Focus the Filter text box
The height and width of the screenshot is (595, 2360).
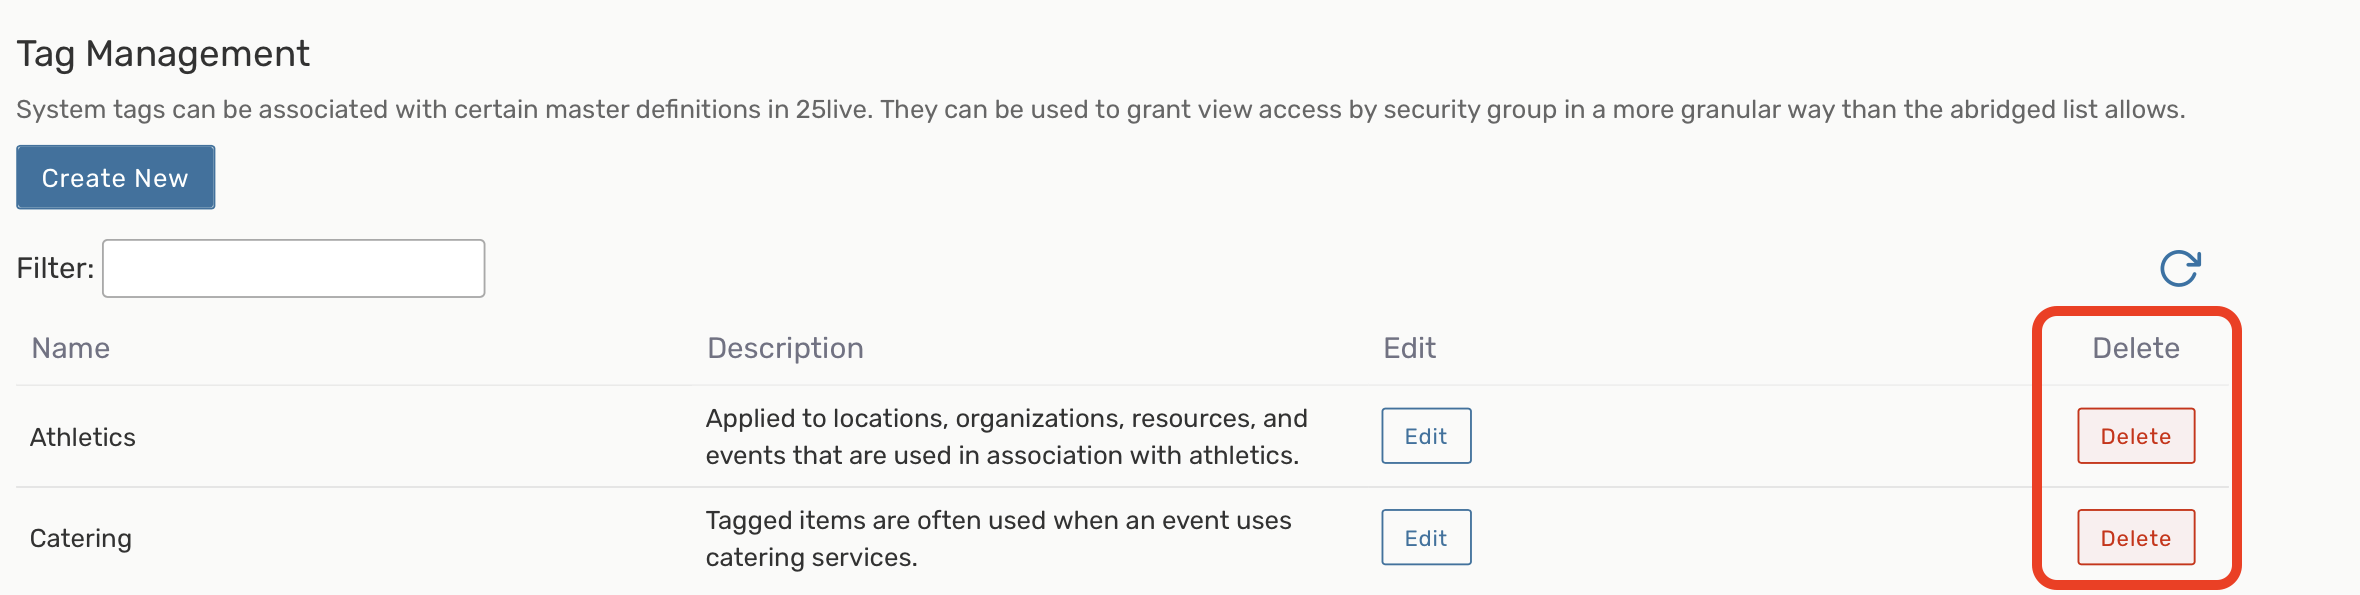point(293,268)
